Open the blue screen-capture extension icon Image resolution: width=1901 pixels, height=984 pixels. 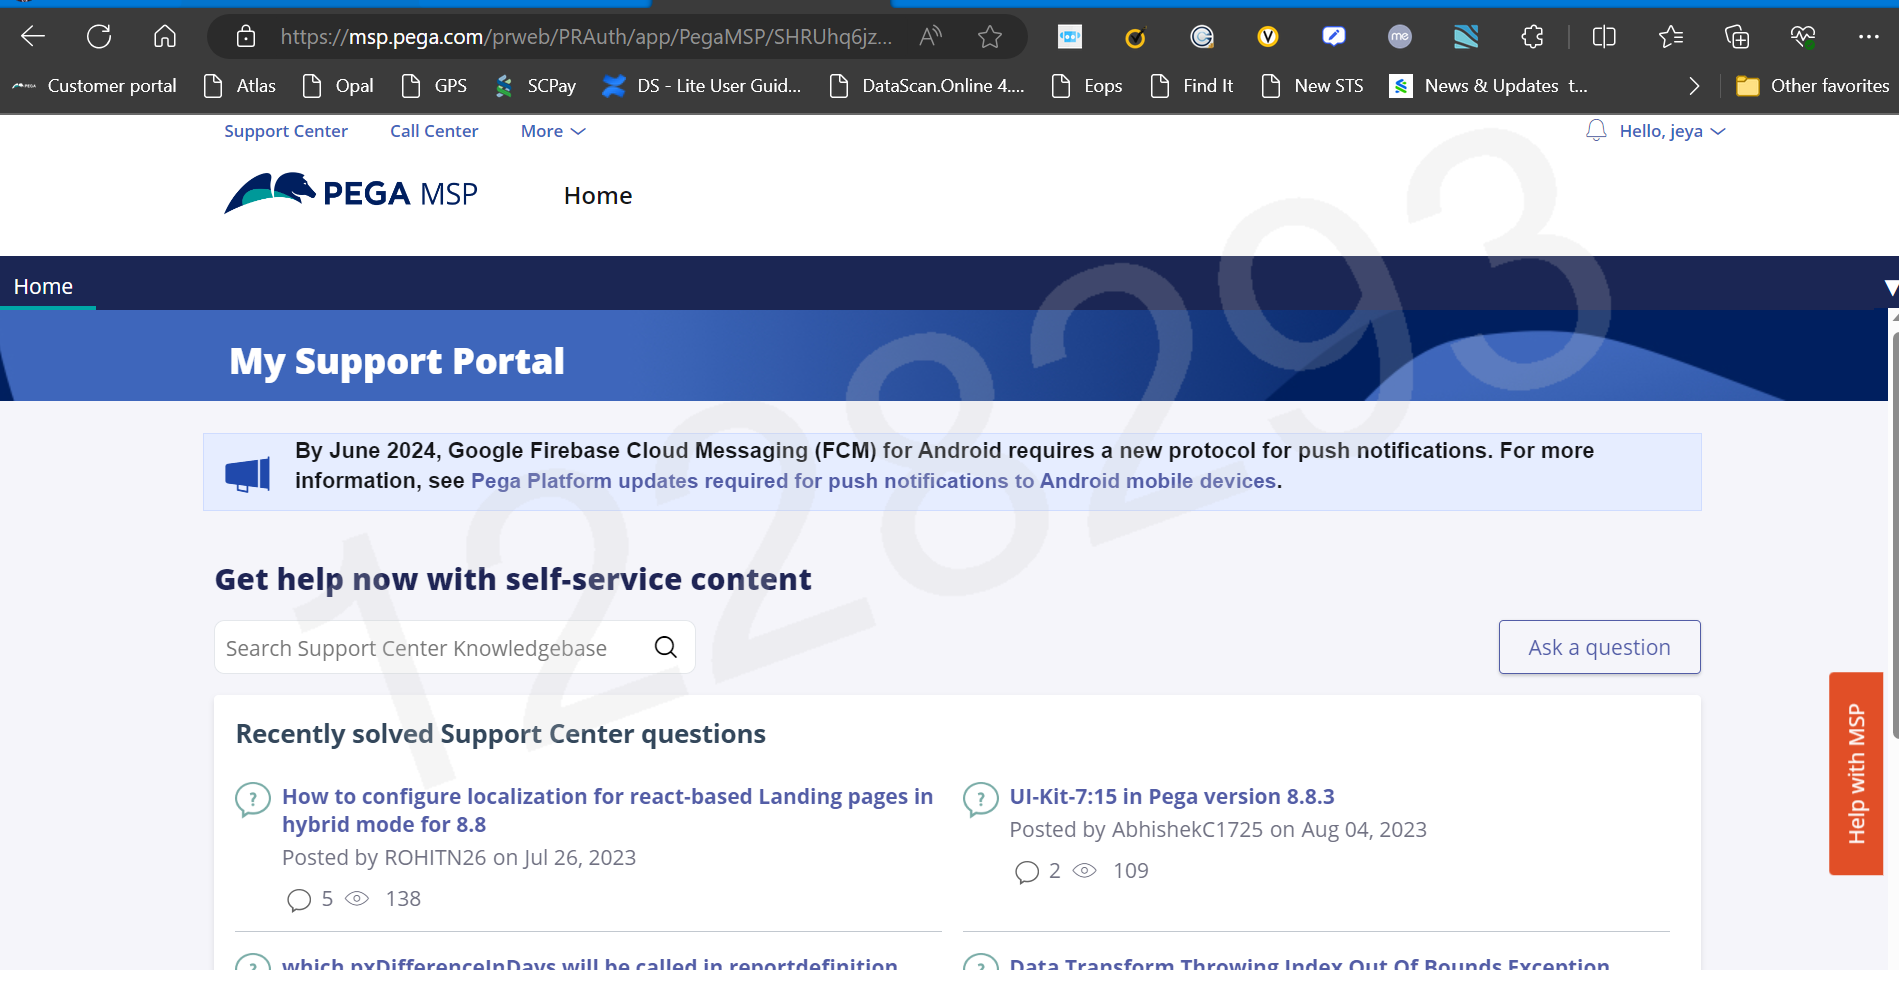(x=1070, y=37)
